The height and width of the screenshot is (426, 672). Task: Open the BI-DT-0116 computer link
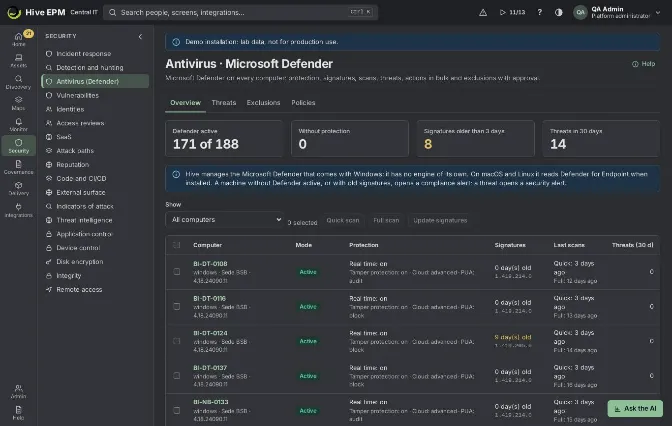pos(210,298)
